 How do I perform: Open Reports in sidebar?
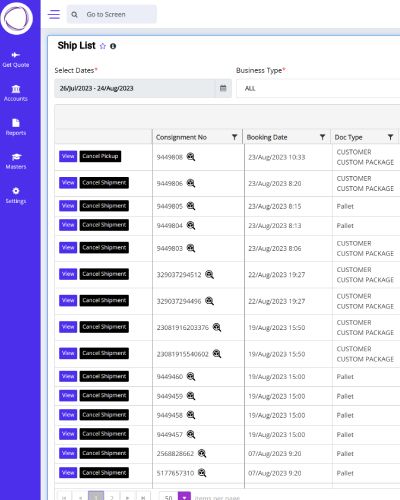16,128
